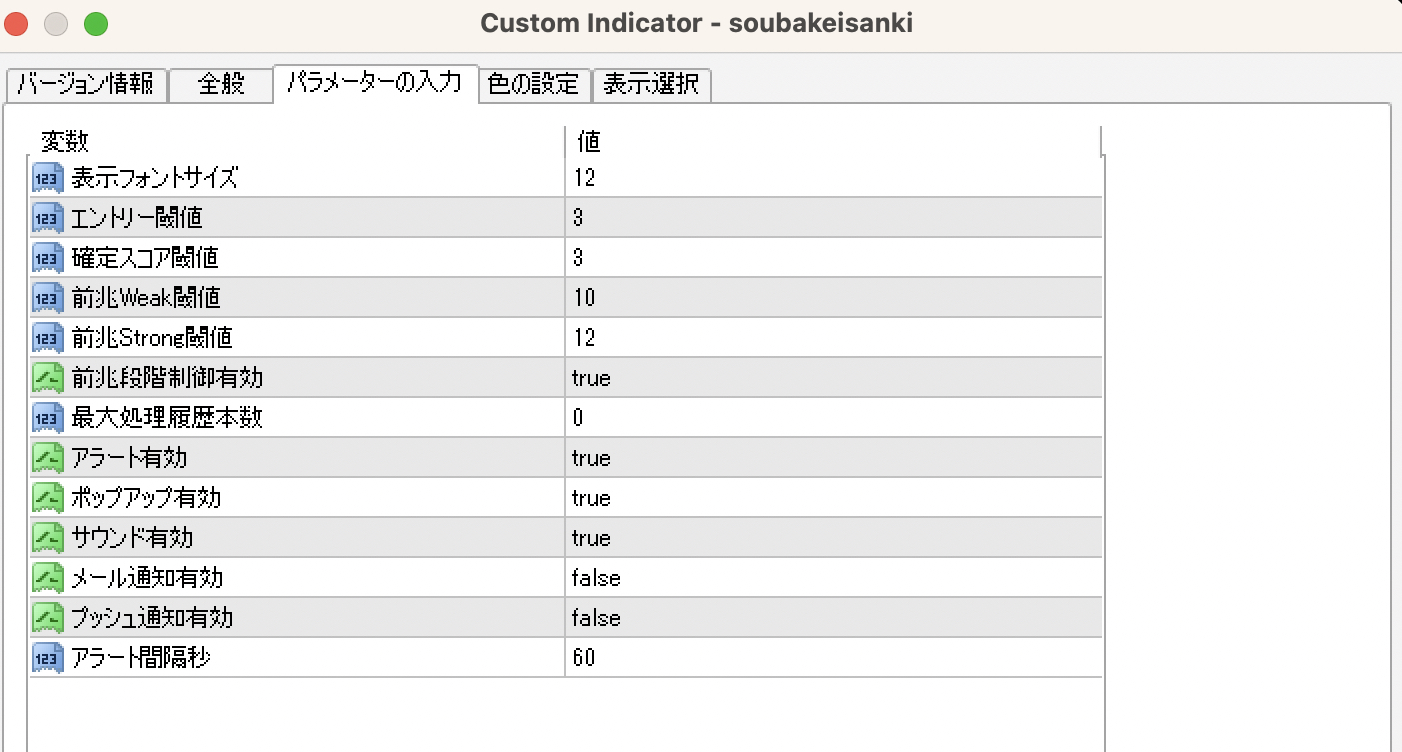Click the integer icon next to エントリー閾値
Screen dimensions: 1402x752
[48, 218]
